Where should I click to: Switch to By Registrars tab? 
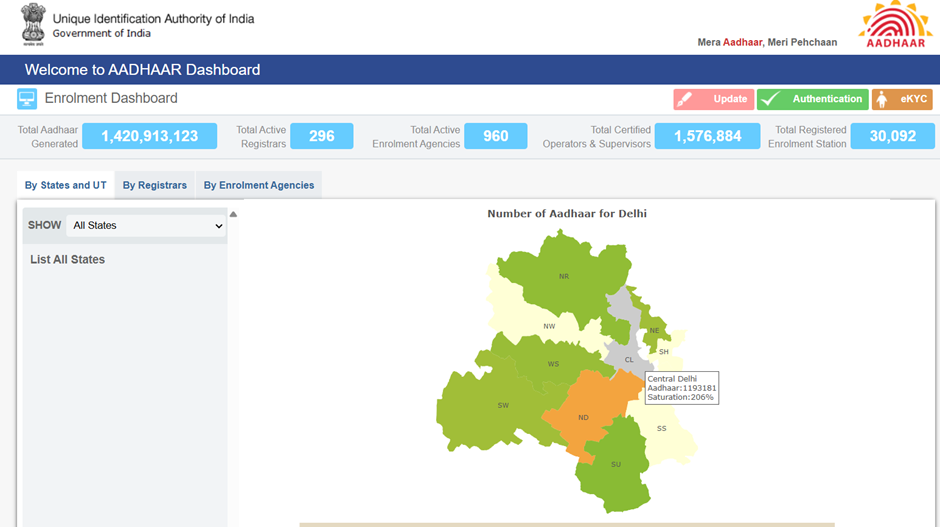click(x=155, y=185)
